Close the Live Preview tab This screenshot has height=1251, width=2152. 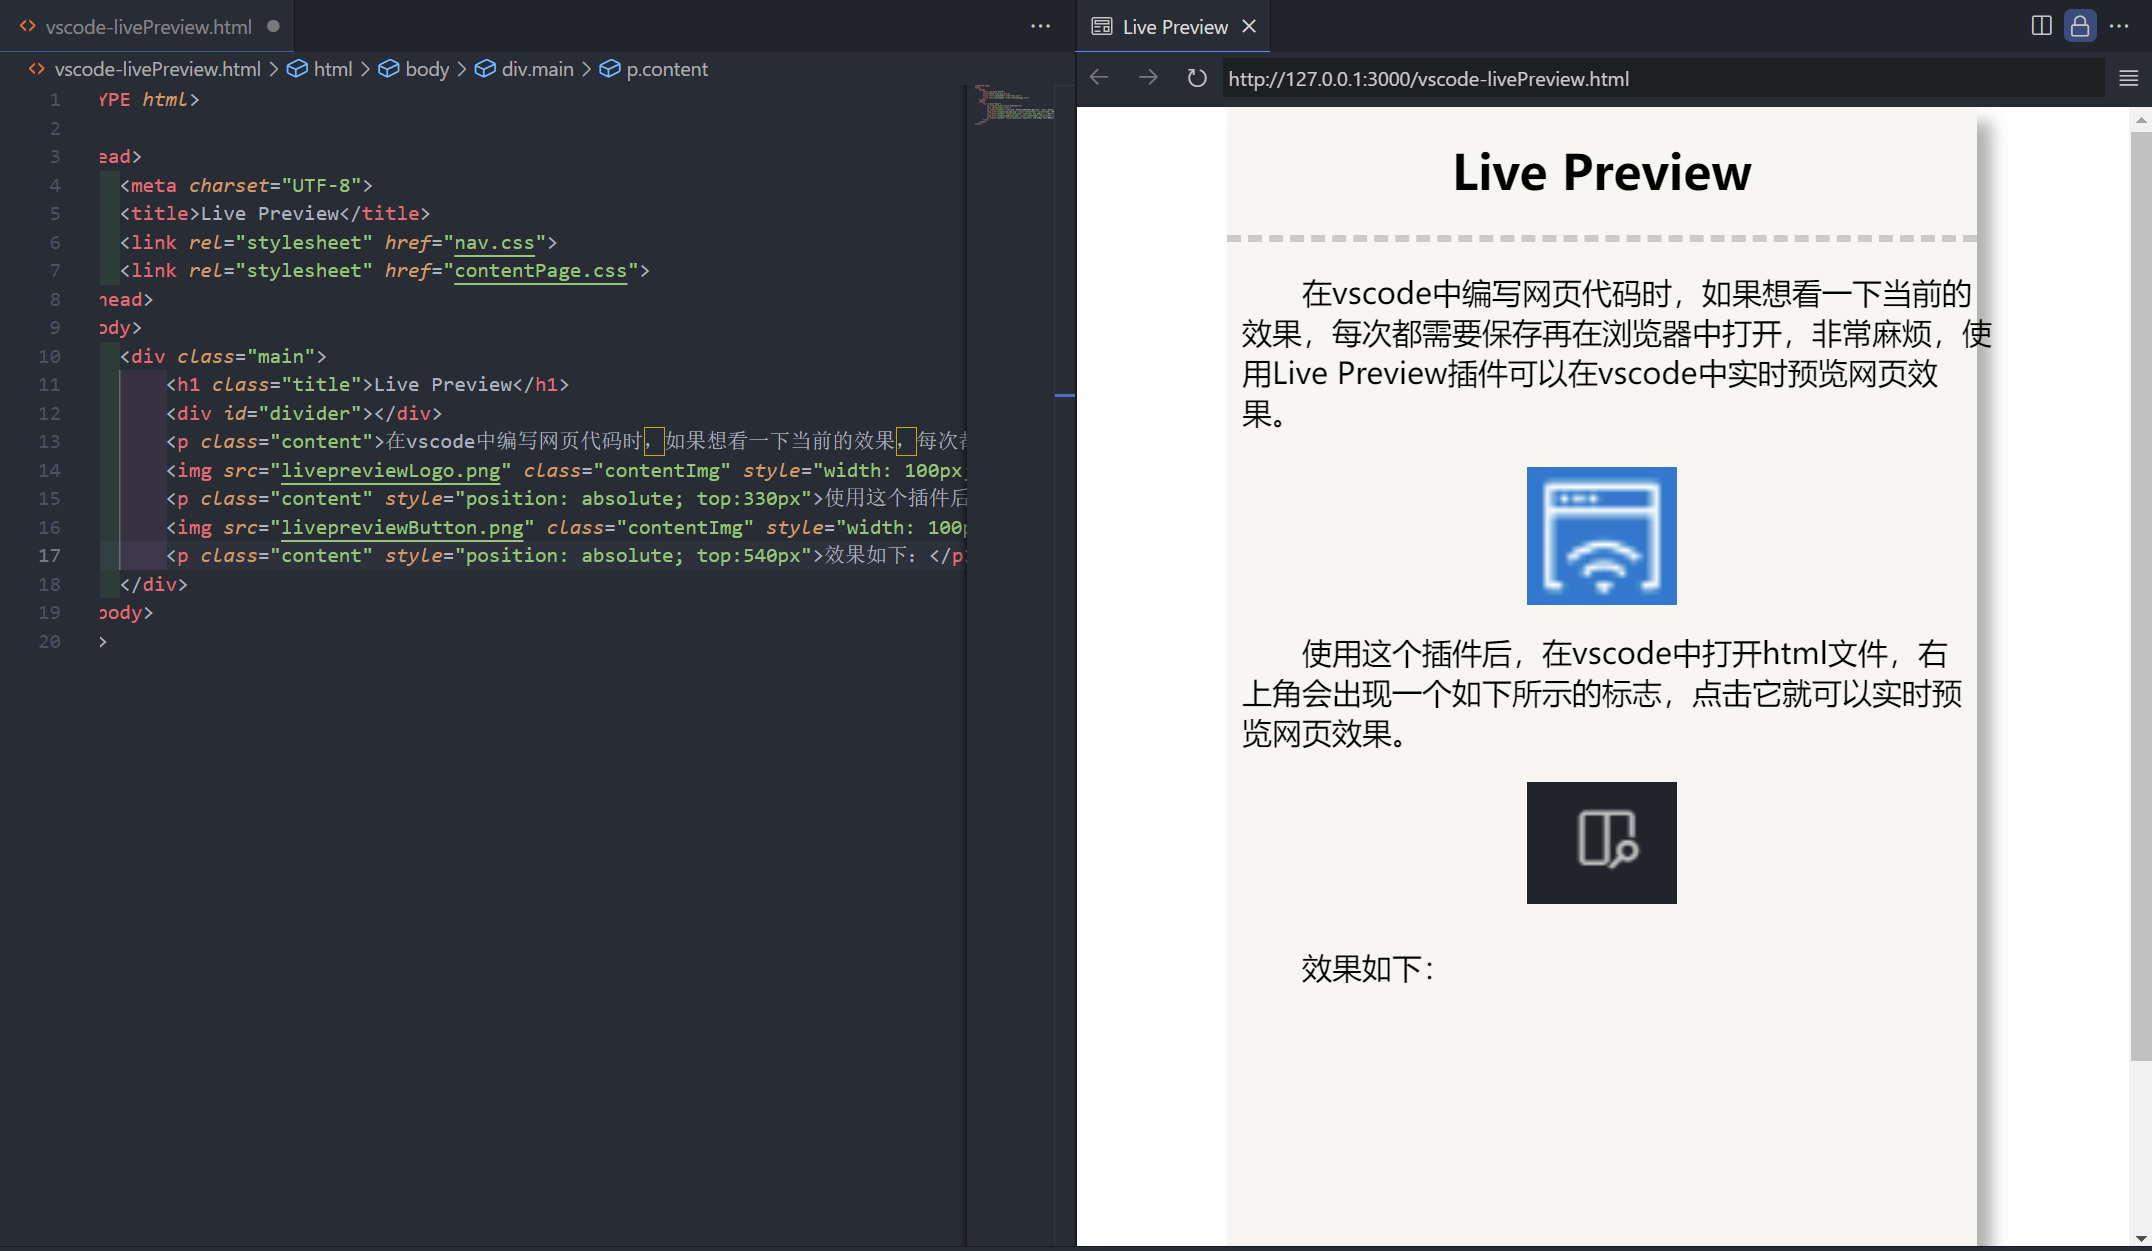coord(1249,26)
